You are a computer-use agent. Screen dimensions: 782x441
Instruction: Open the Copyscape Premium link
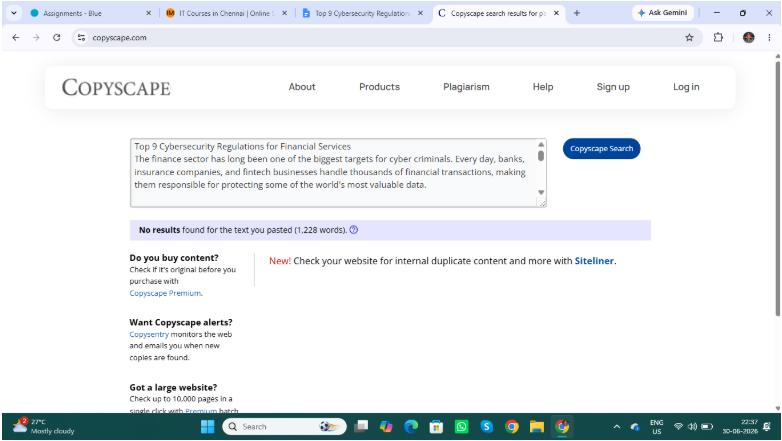pyautogui.click(x=165, y=293)
